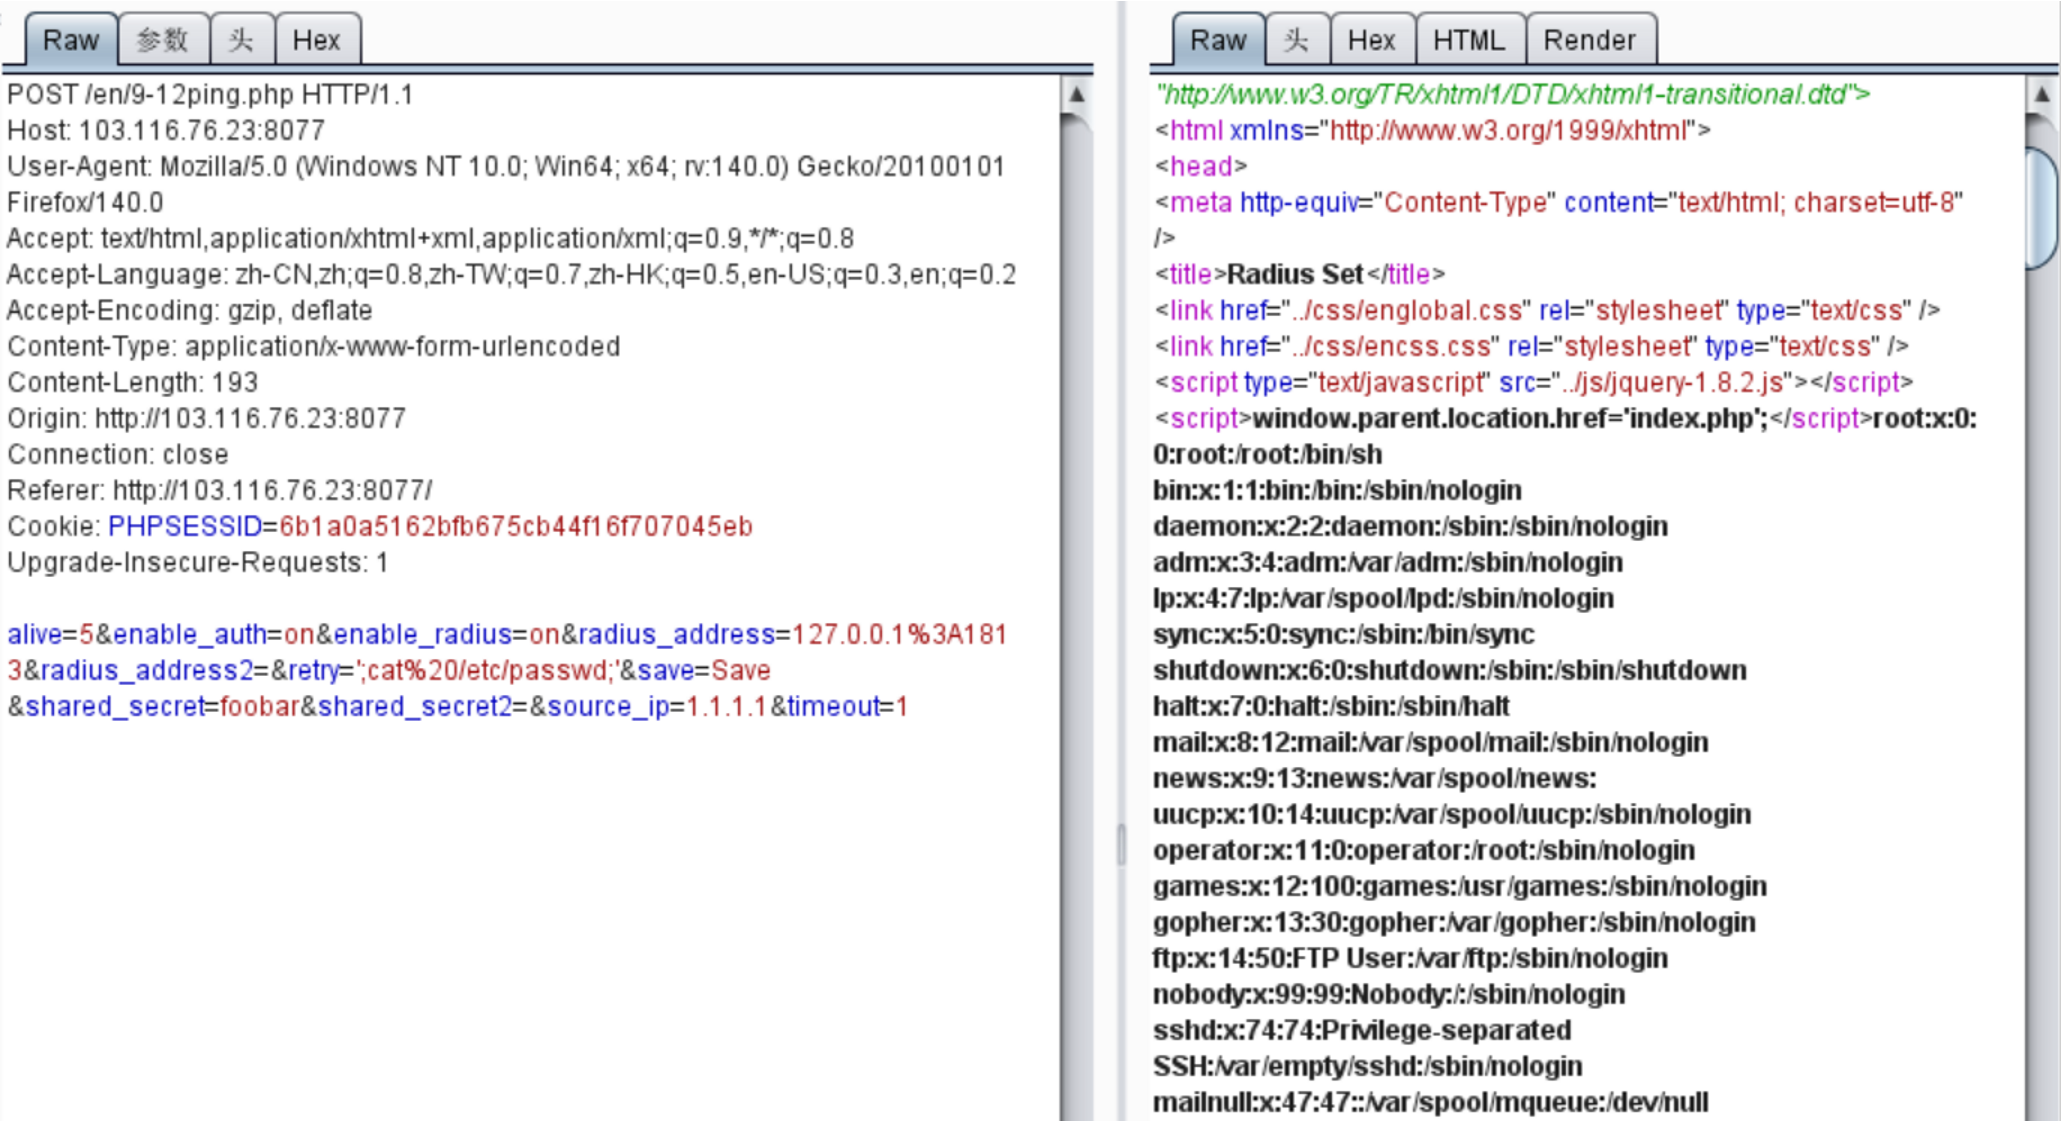Click the news:x:9:13 passwd line
This screenshot has width=2061, height=1121.
(1375, 779)
